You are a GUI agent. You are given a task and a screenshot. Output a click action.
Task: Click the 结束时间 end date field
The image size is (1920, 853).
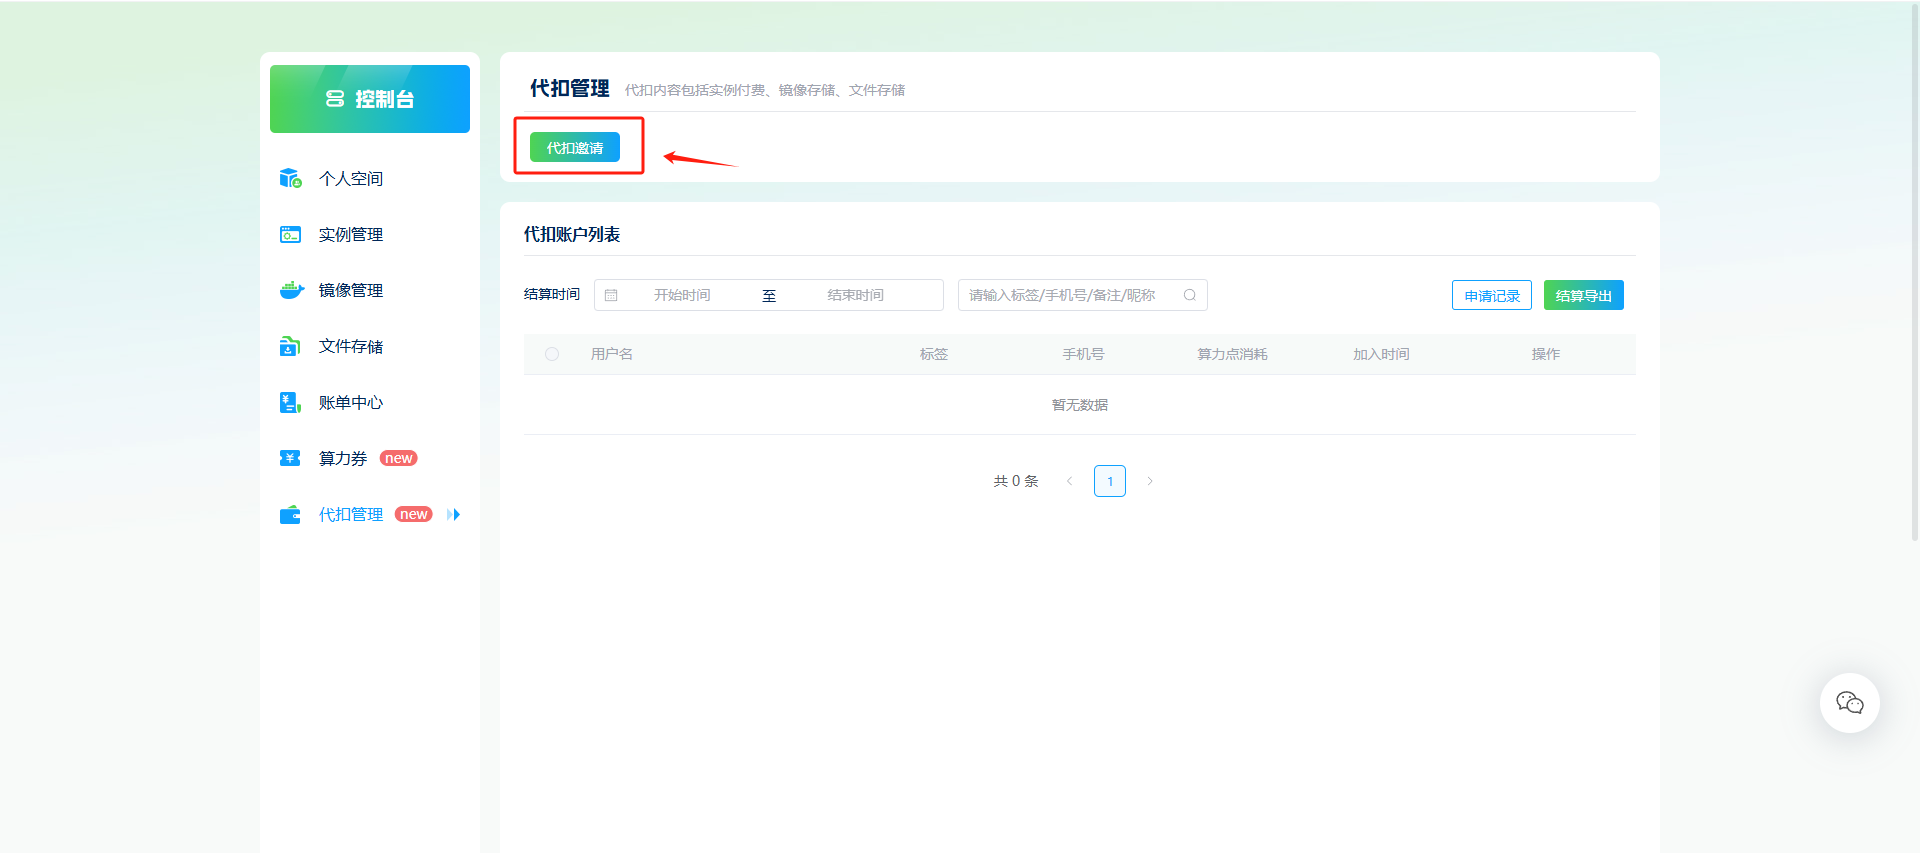click(855, 295)
